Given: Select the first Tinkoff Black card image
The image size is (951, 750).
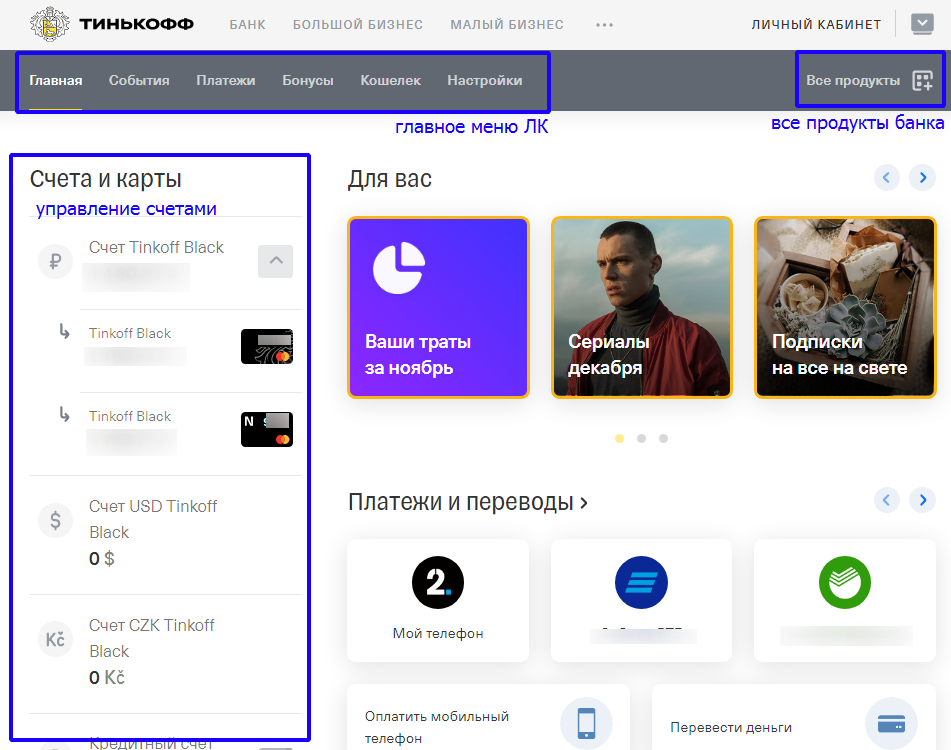Looking at the screenshot, I should pos(267,346).
